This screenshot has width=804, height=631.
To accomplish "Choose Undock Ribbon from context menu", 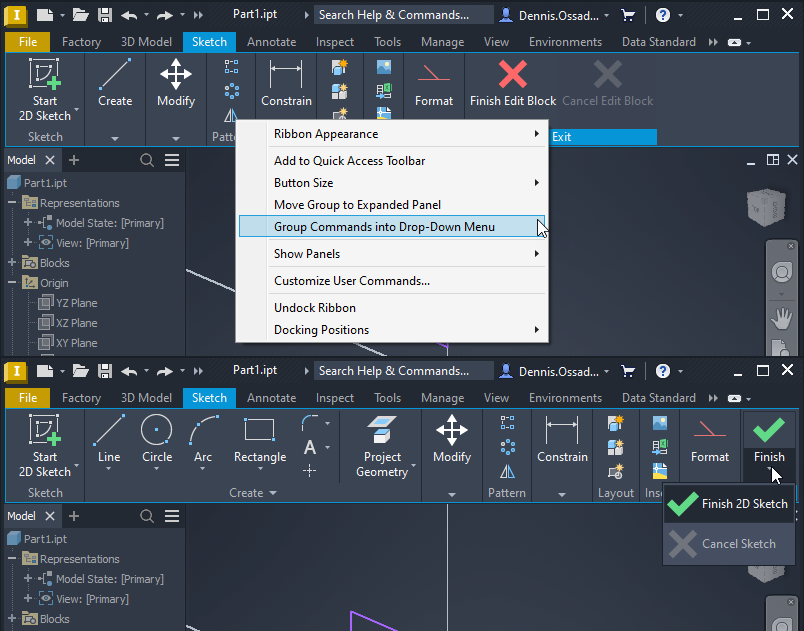I will point(392,308).
